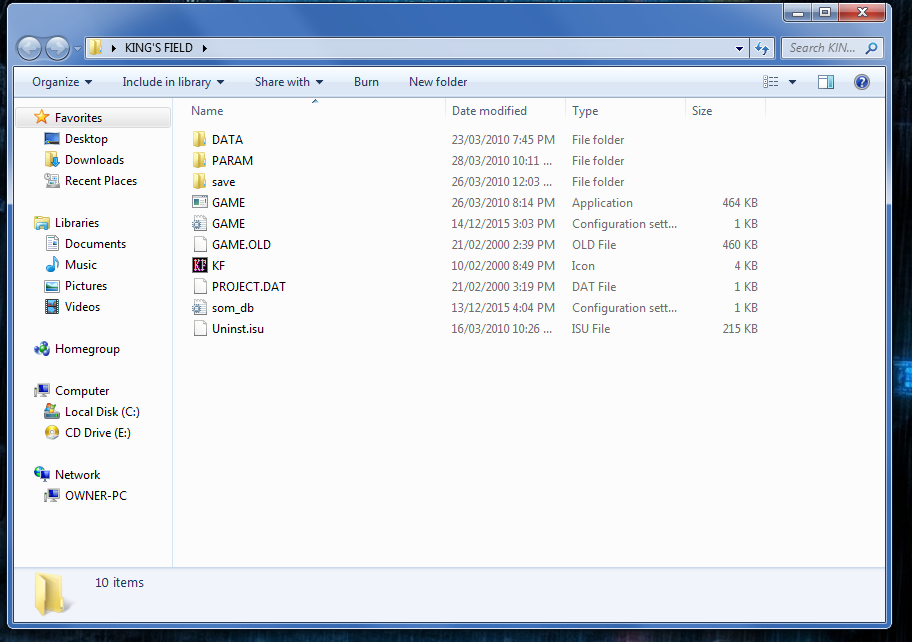Viewport: 912px width, 642px height.
Task: Select the Uninst.isu file icon
Action: point(200,328)
